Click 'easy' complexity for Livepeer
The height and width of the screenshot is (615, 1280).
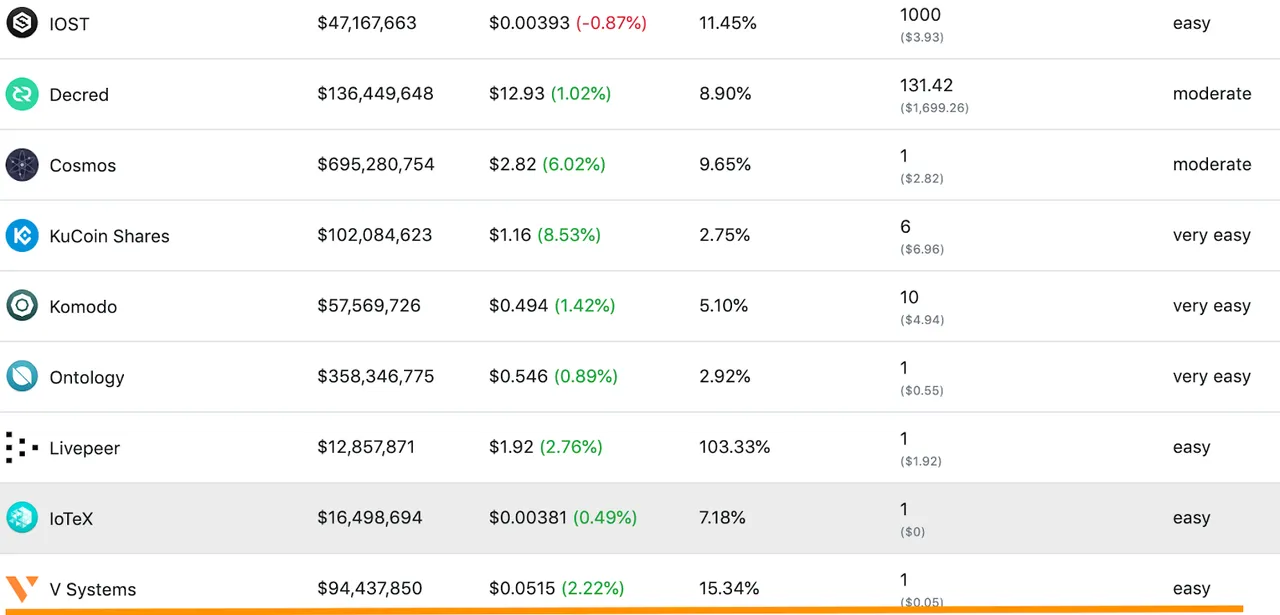pyautogui.click(x=1192, y=448)
